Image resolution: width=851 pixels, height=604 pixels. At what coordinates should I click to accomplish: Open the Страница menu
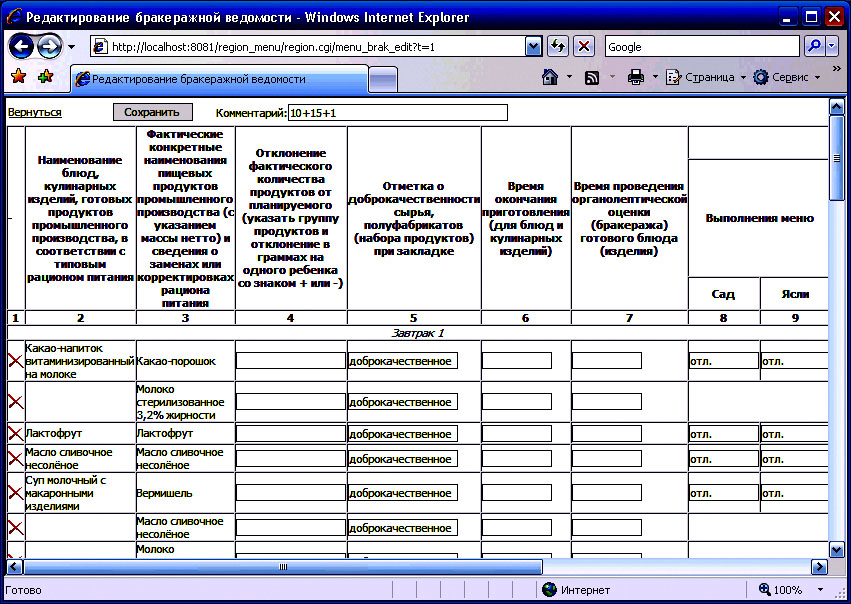coord(706,77)
